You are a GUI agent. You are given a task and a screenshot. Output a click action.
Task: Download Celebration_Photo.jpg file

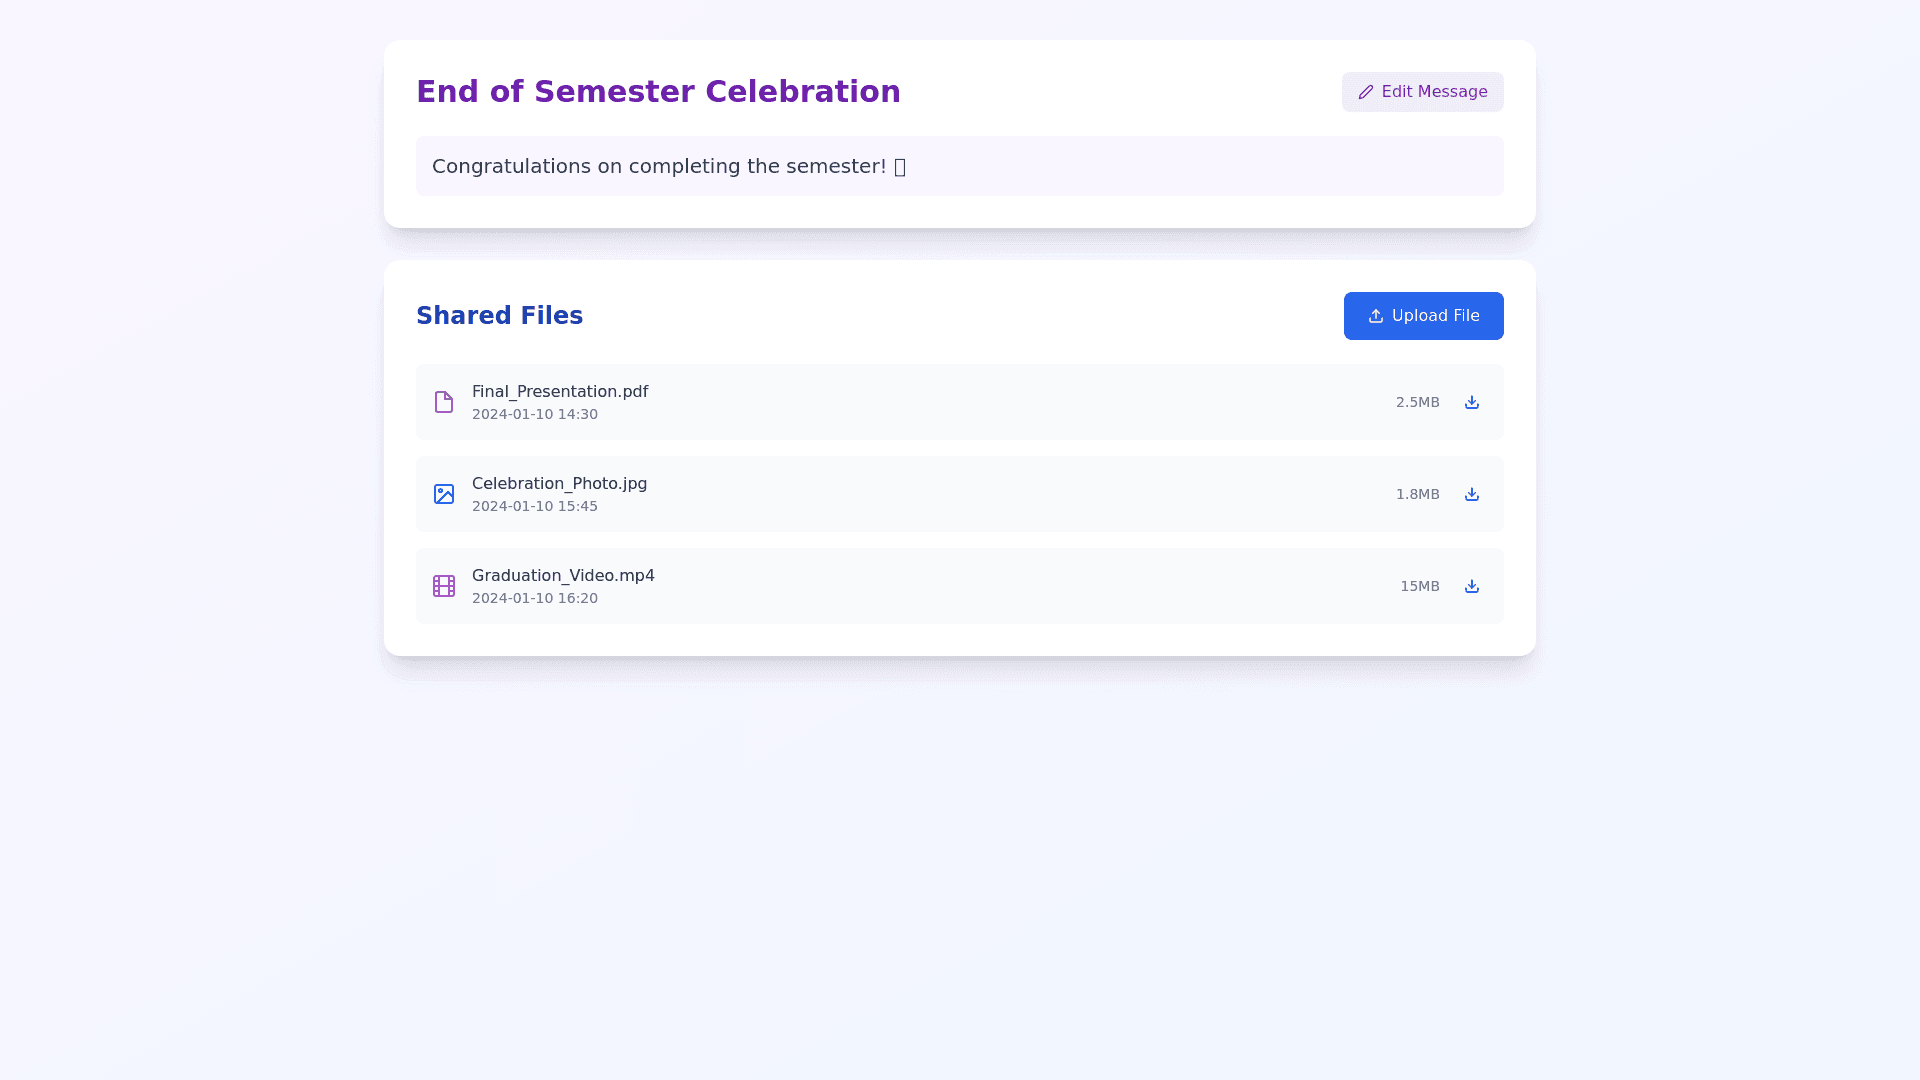coord(1471,494)
